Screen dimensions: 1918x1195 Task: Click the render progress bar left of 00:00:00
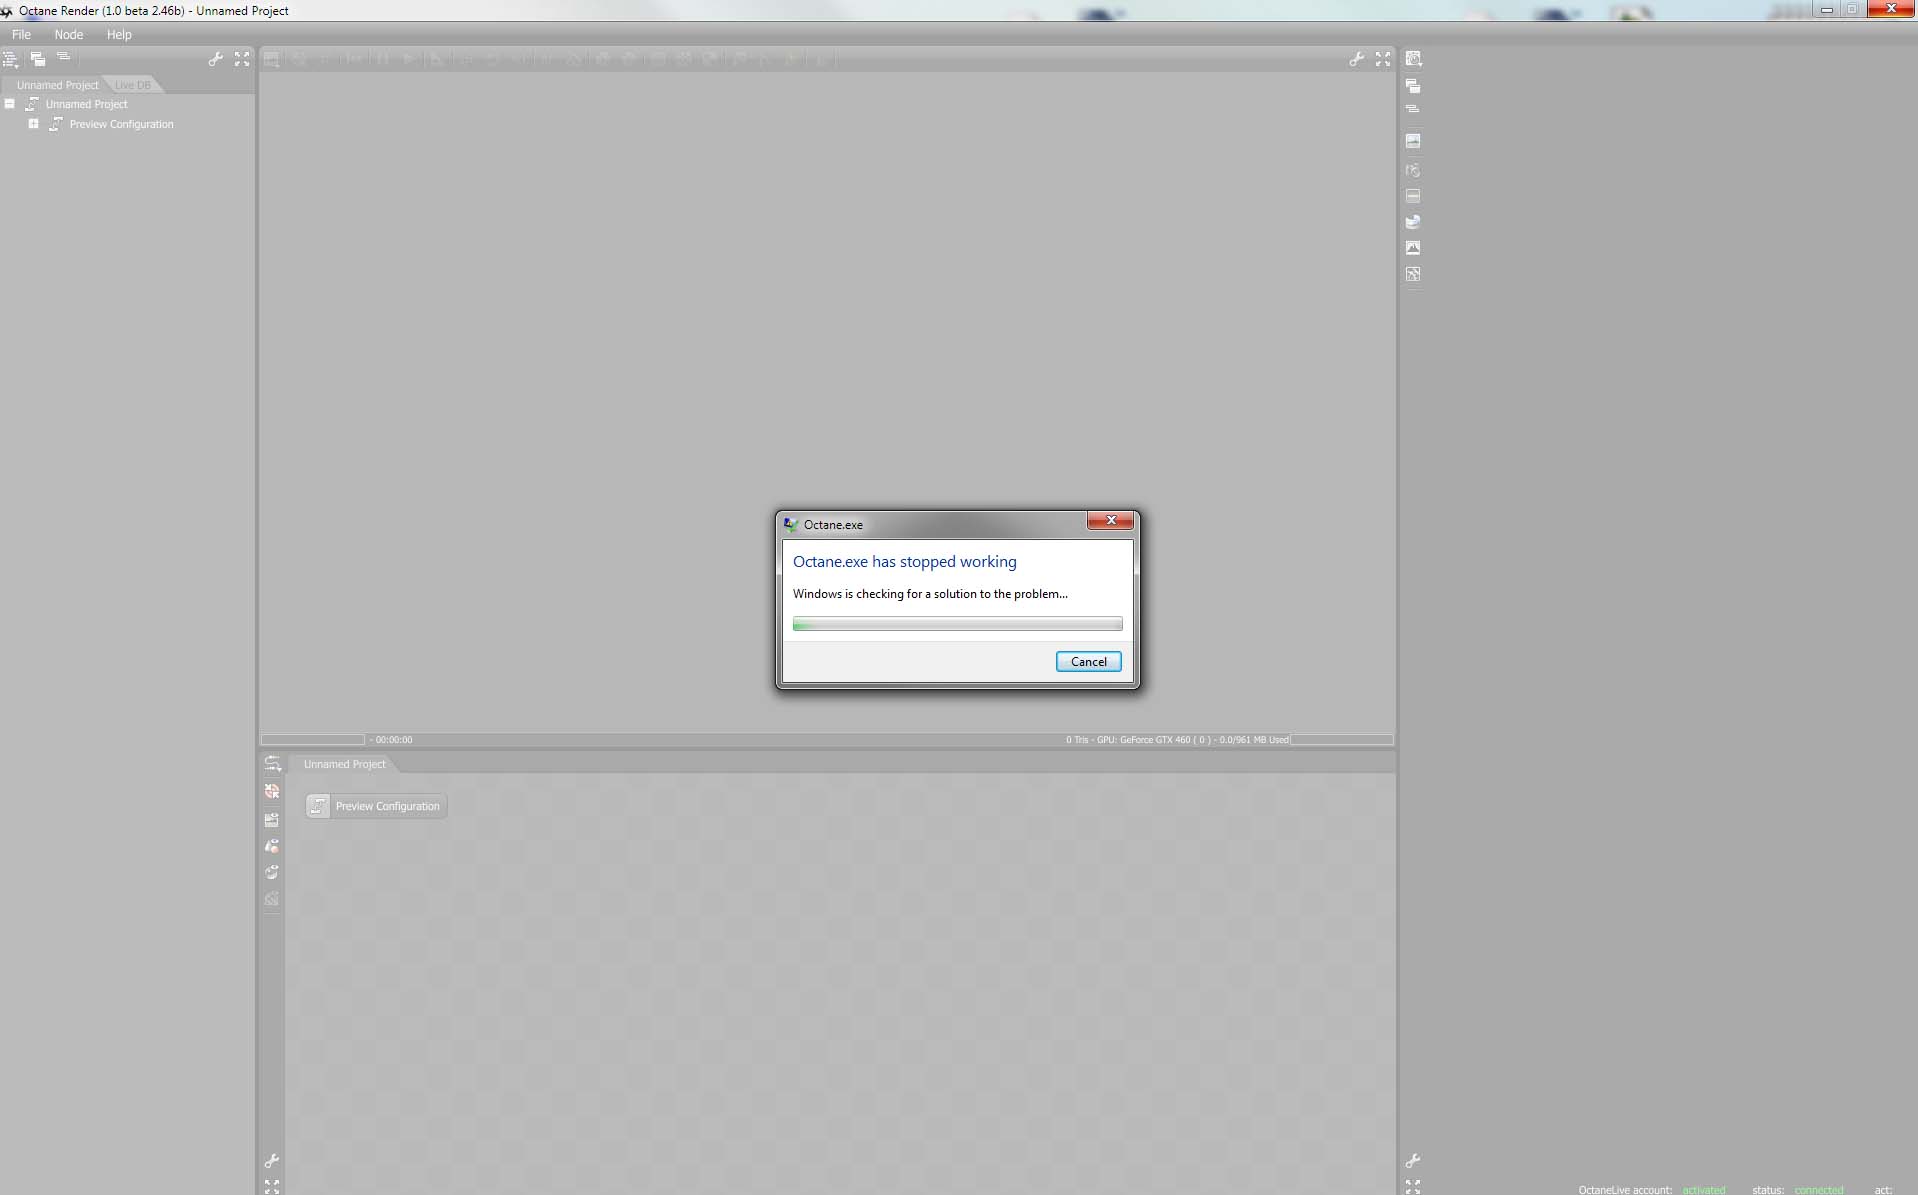tap(313, 740)
